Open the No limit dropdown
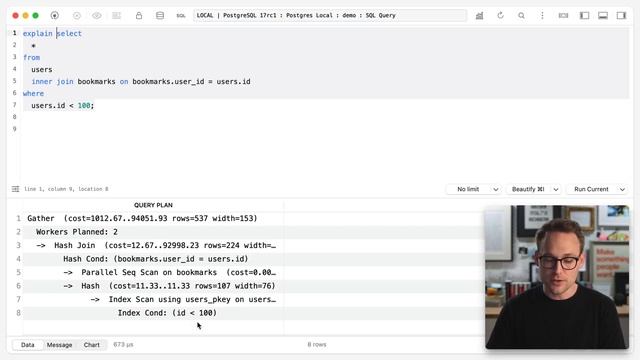The width and height of the screenshot is (640, 360). click(x=475, y=189)
